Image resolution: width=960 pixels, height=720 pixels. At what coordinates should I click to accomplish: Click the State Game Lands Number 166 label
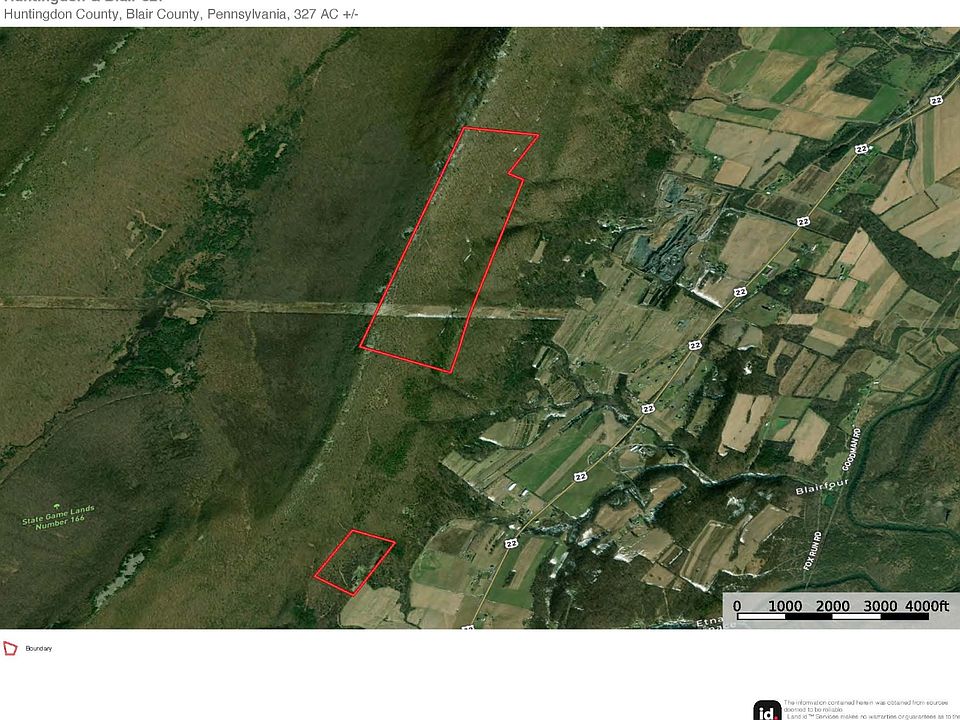[59, 519]
